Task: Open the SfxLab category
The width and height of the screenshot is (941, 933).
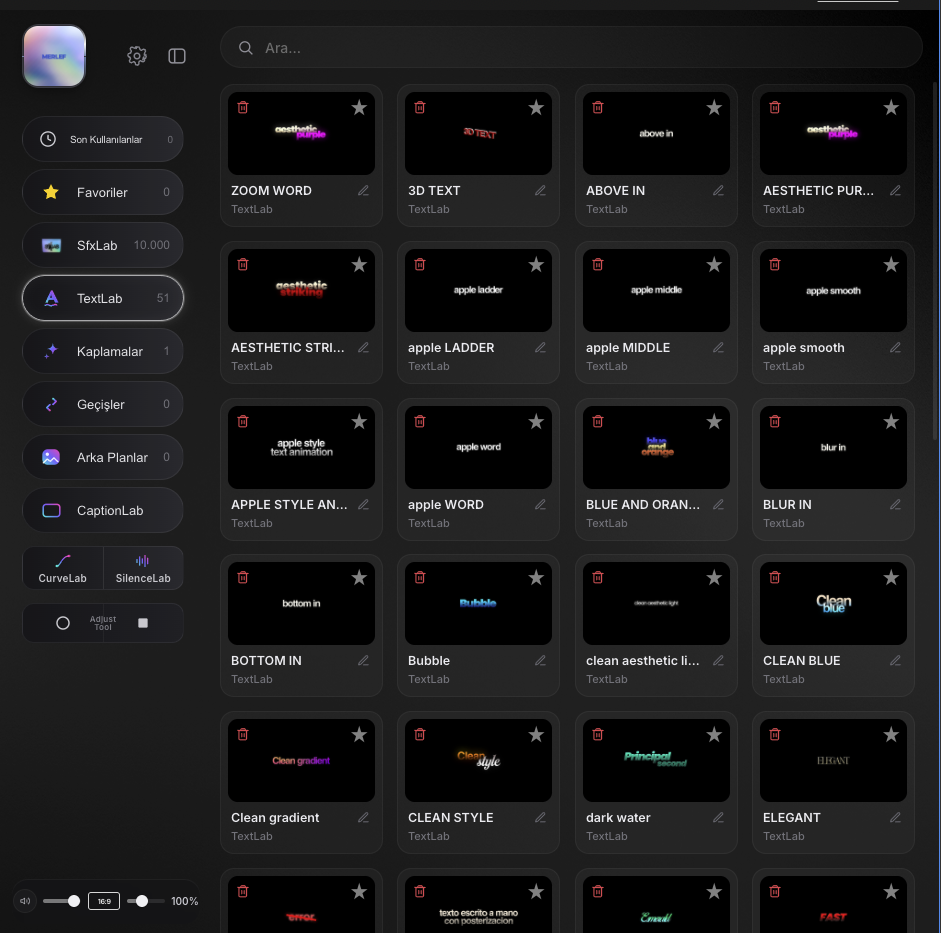Action: pyautogui.click(x=103, y=245)
